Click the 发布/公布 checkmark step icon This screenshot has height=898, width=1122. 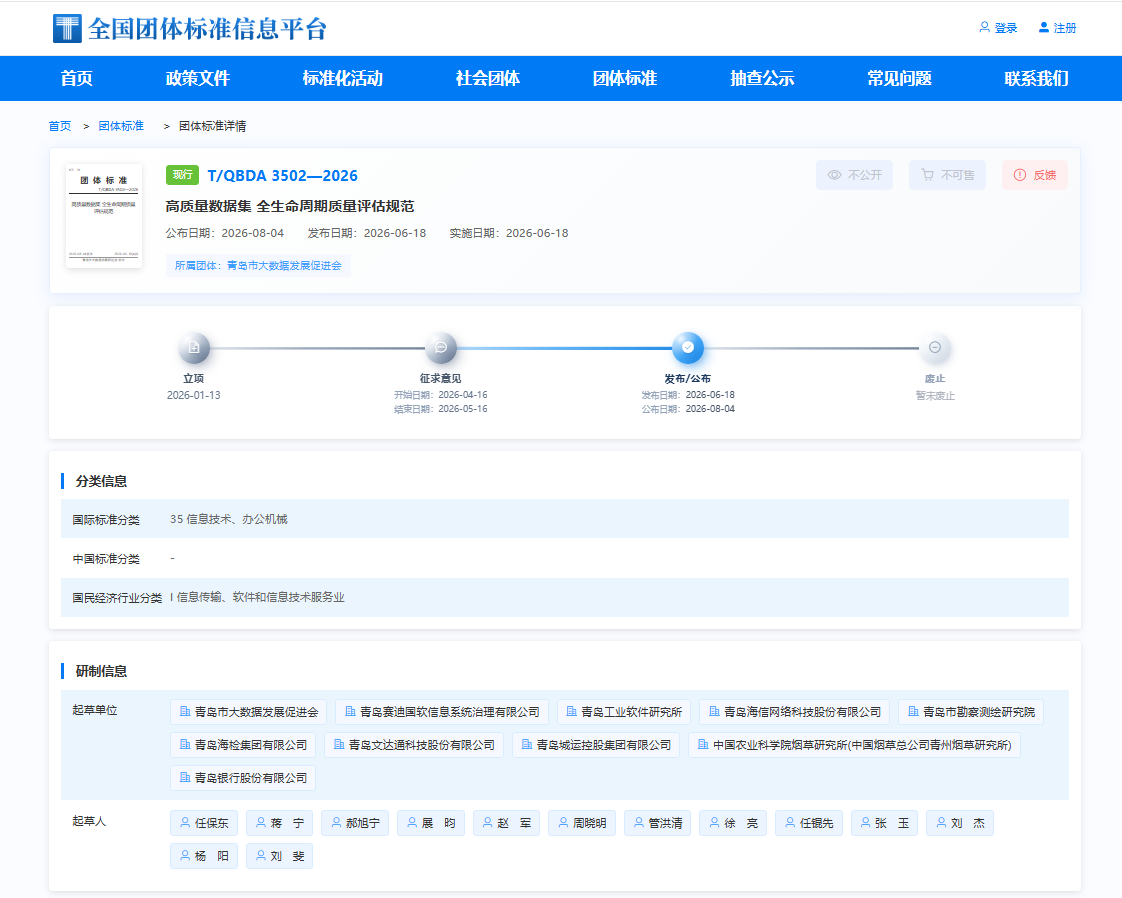688,348
